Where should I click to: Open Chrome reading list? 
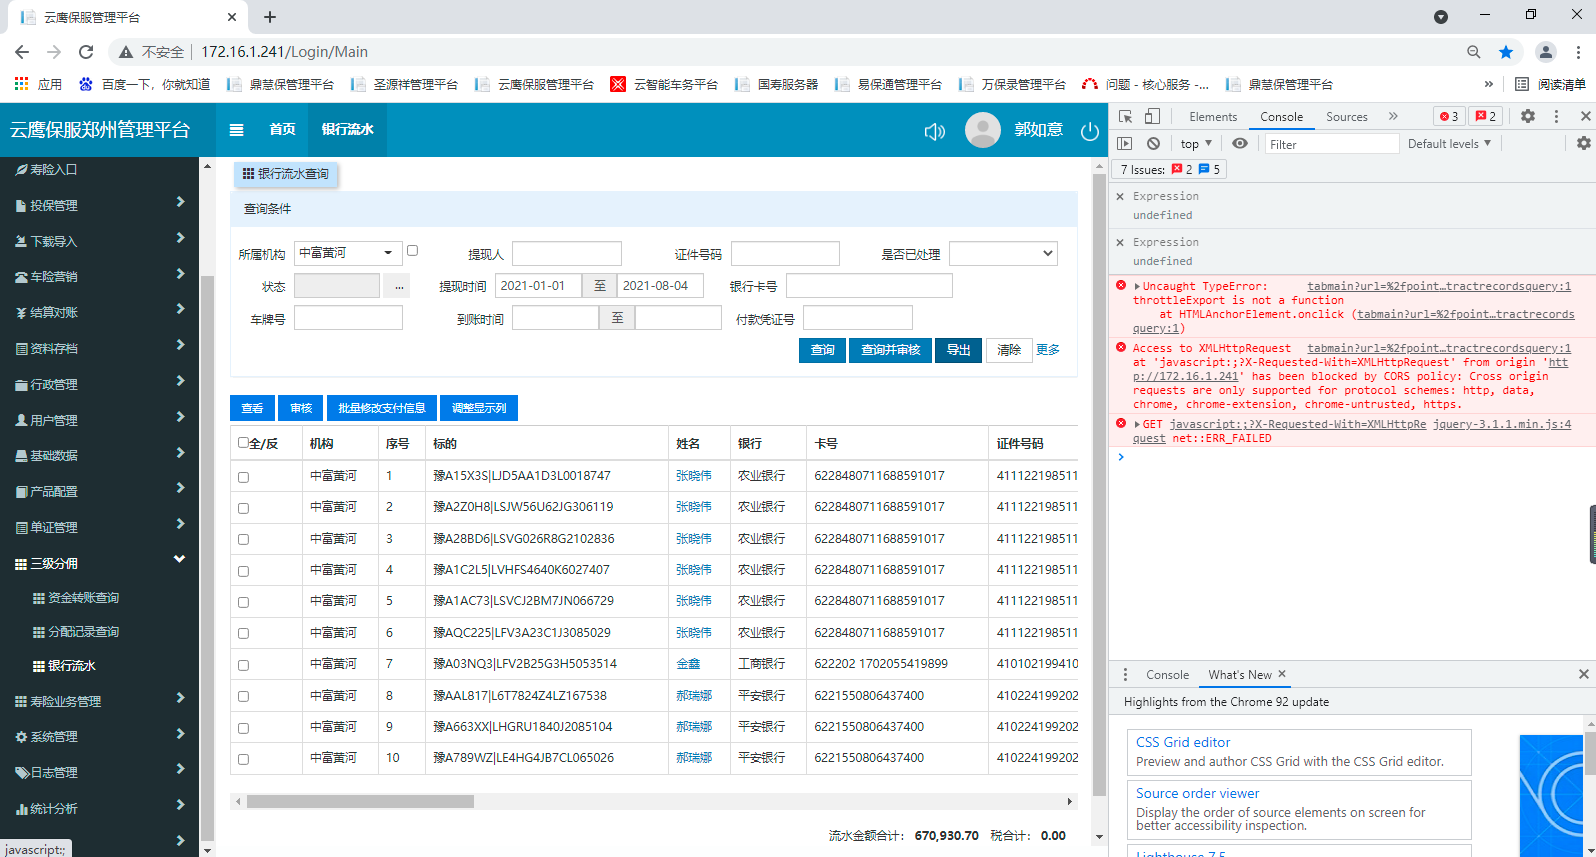[1550, 85]
